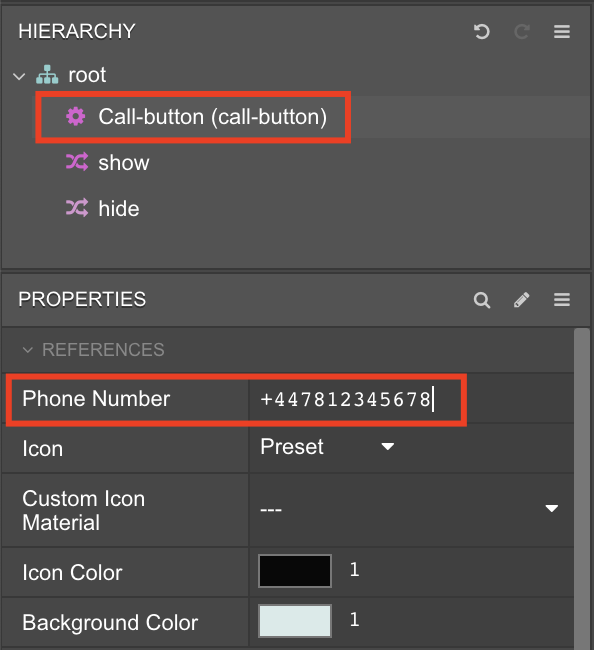This screenshot has width=594, height=650.
Task: Click the search icon in Properties panel
Action: [482, 300]
